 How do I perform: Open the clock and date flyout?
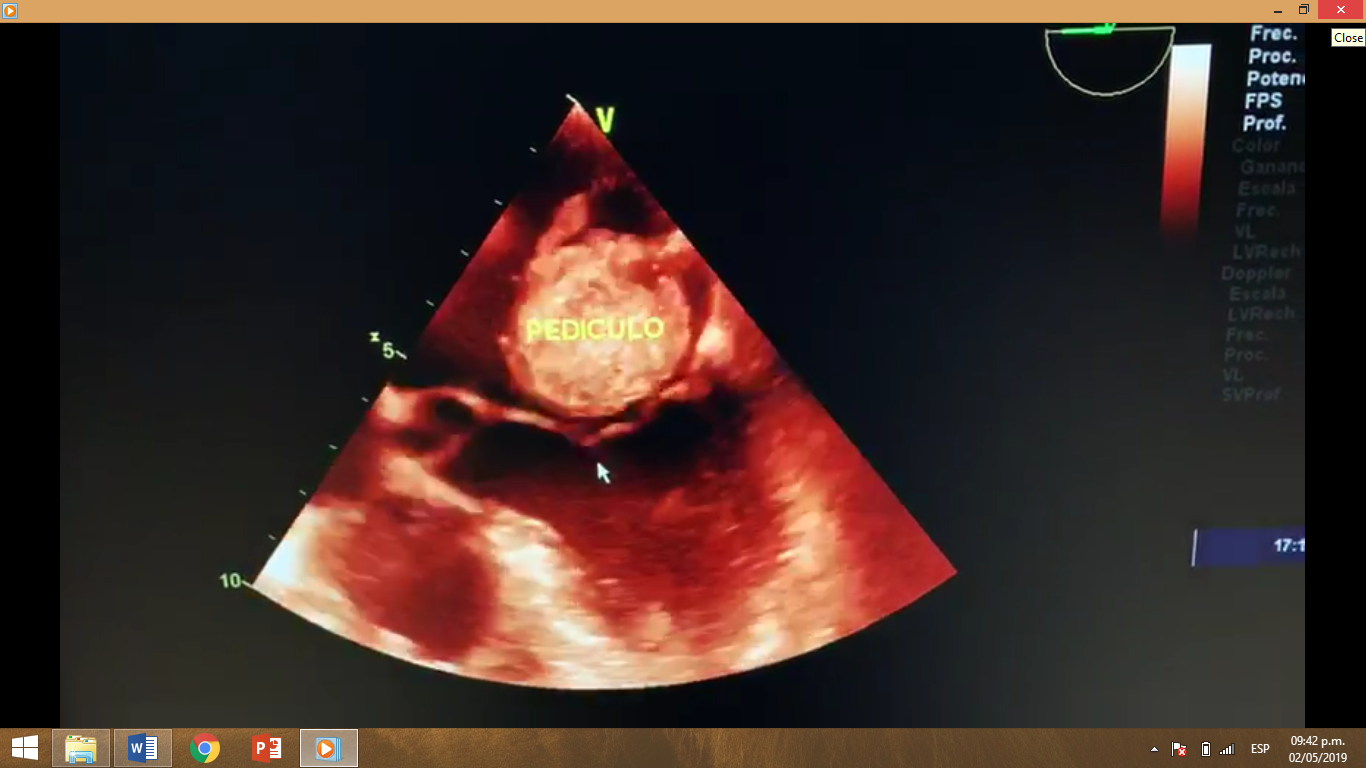pos(1317,749)
